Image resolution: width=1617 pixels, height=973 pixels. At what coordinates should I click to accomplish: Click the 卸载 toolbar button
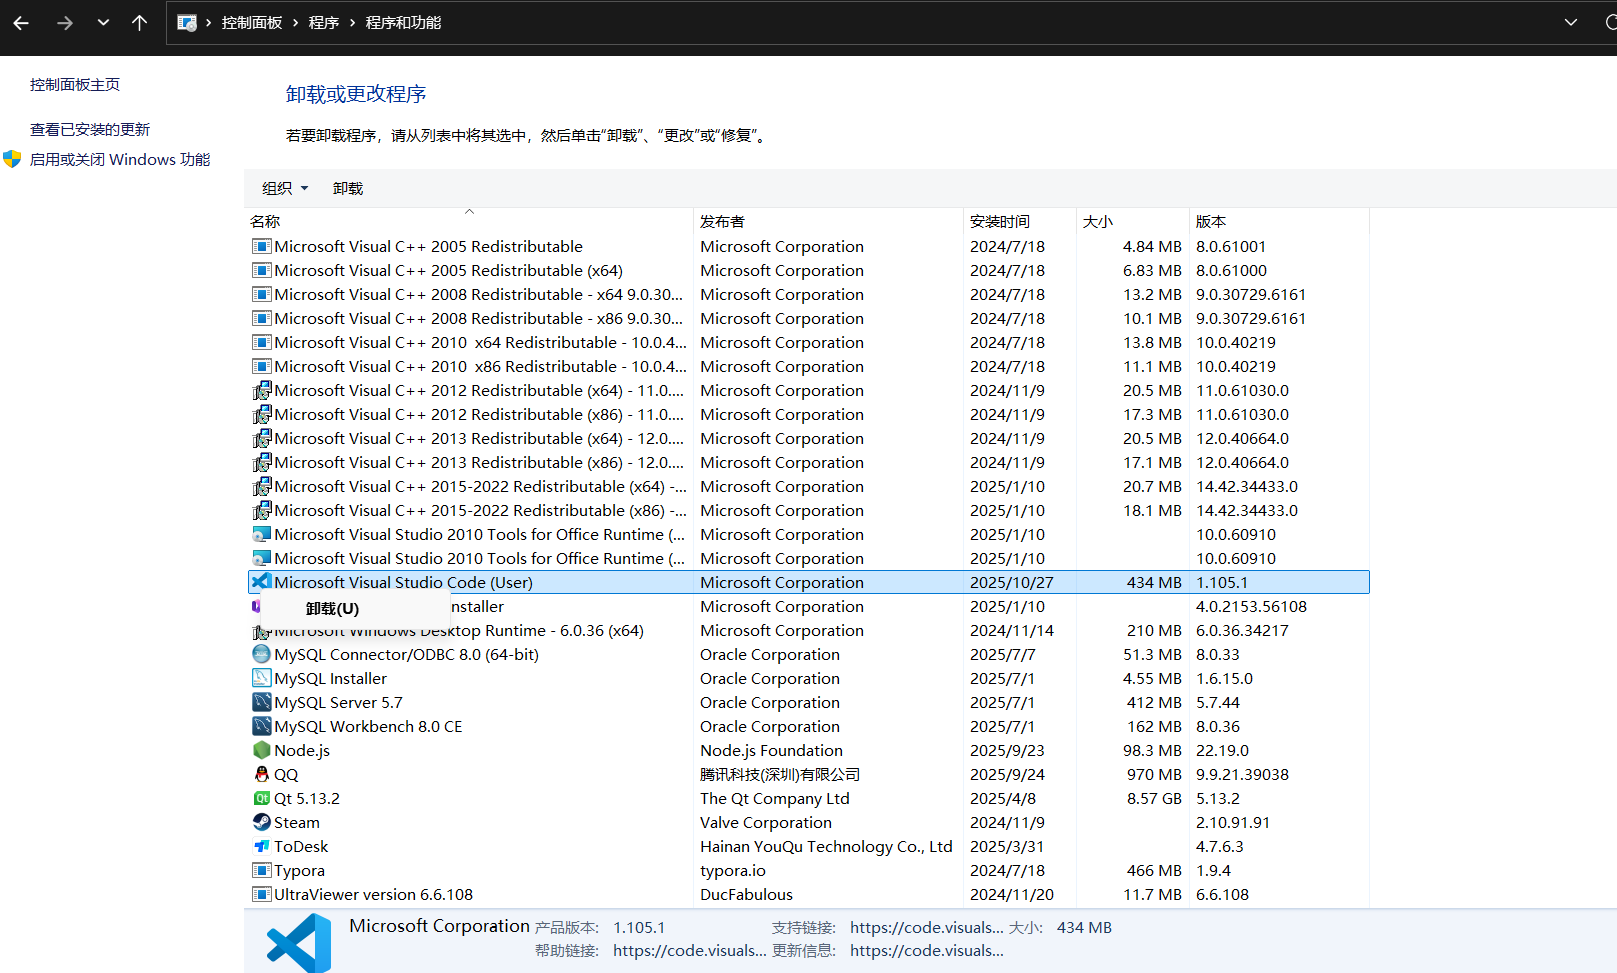click(x=348, y=188)
